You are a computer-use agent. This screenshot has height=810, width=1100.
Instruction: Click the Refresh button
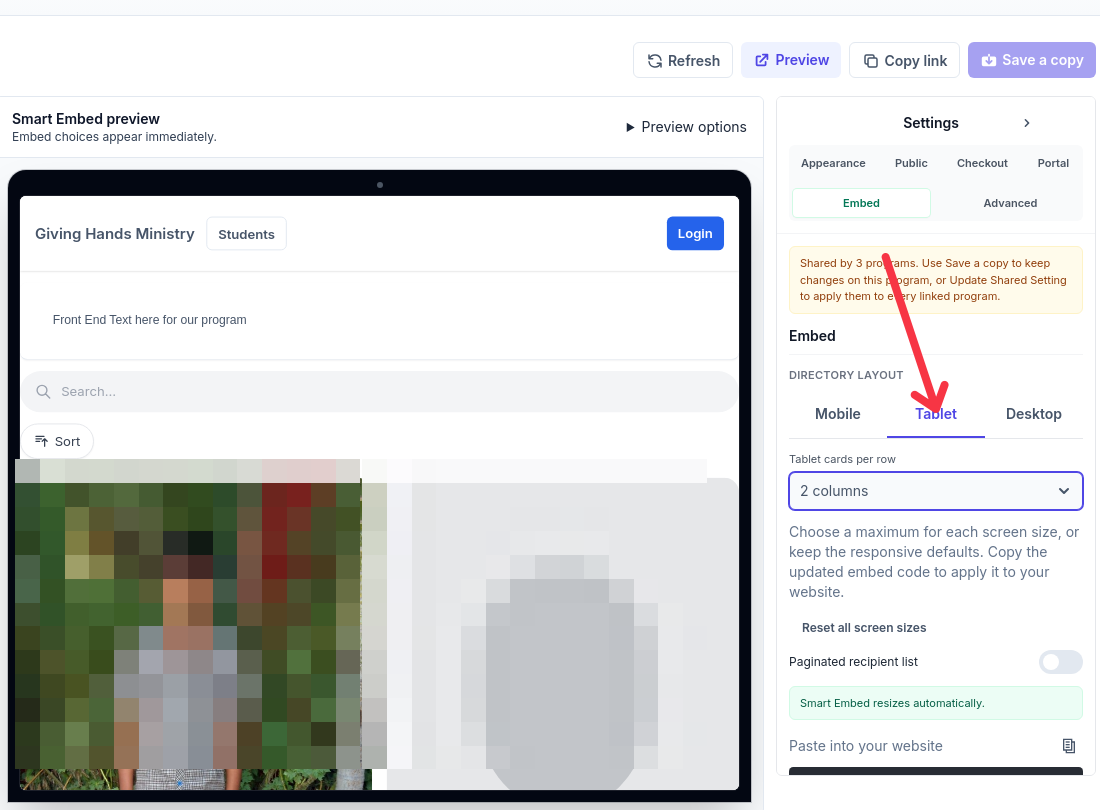(683, 60)
